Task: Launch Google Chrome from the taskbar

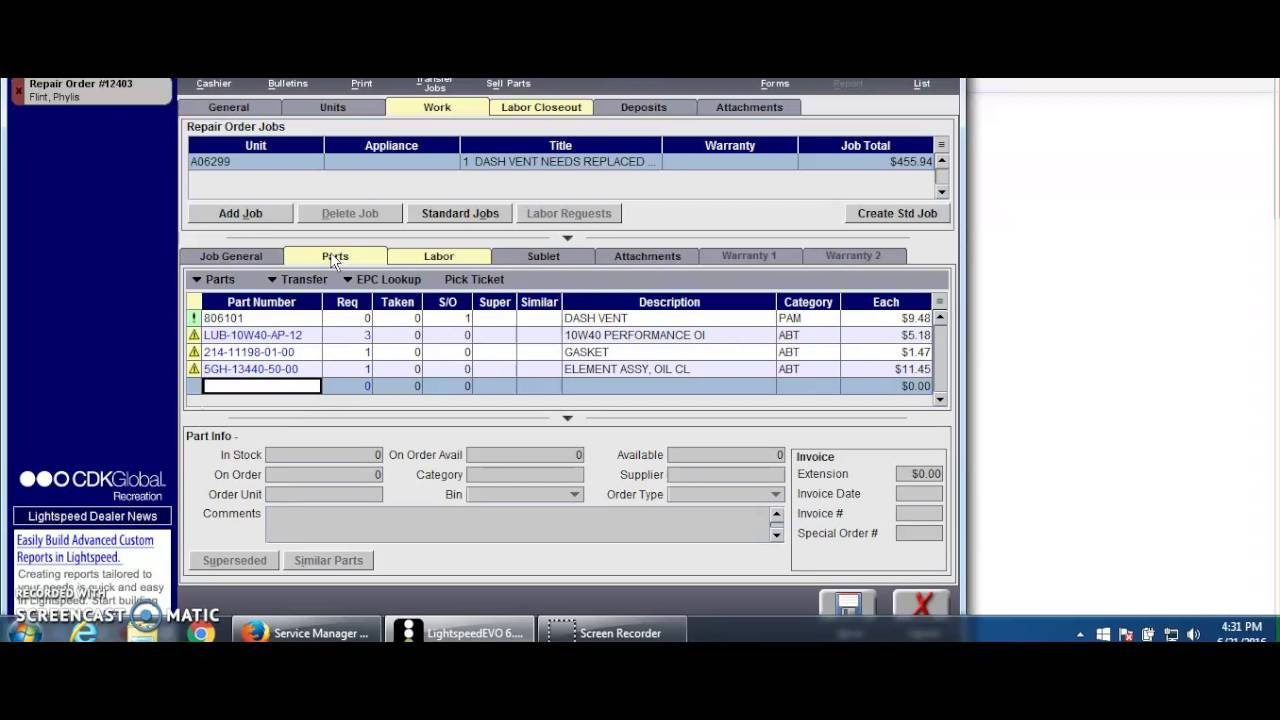Action: click(x=201, y=633)
